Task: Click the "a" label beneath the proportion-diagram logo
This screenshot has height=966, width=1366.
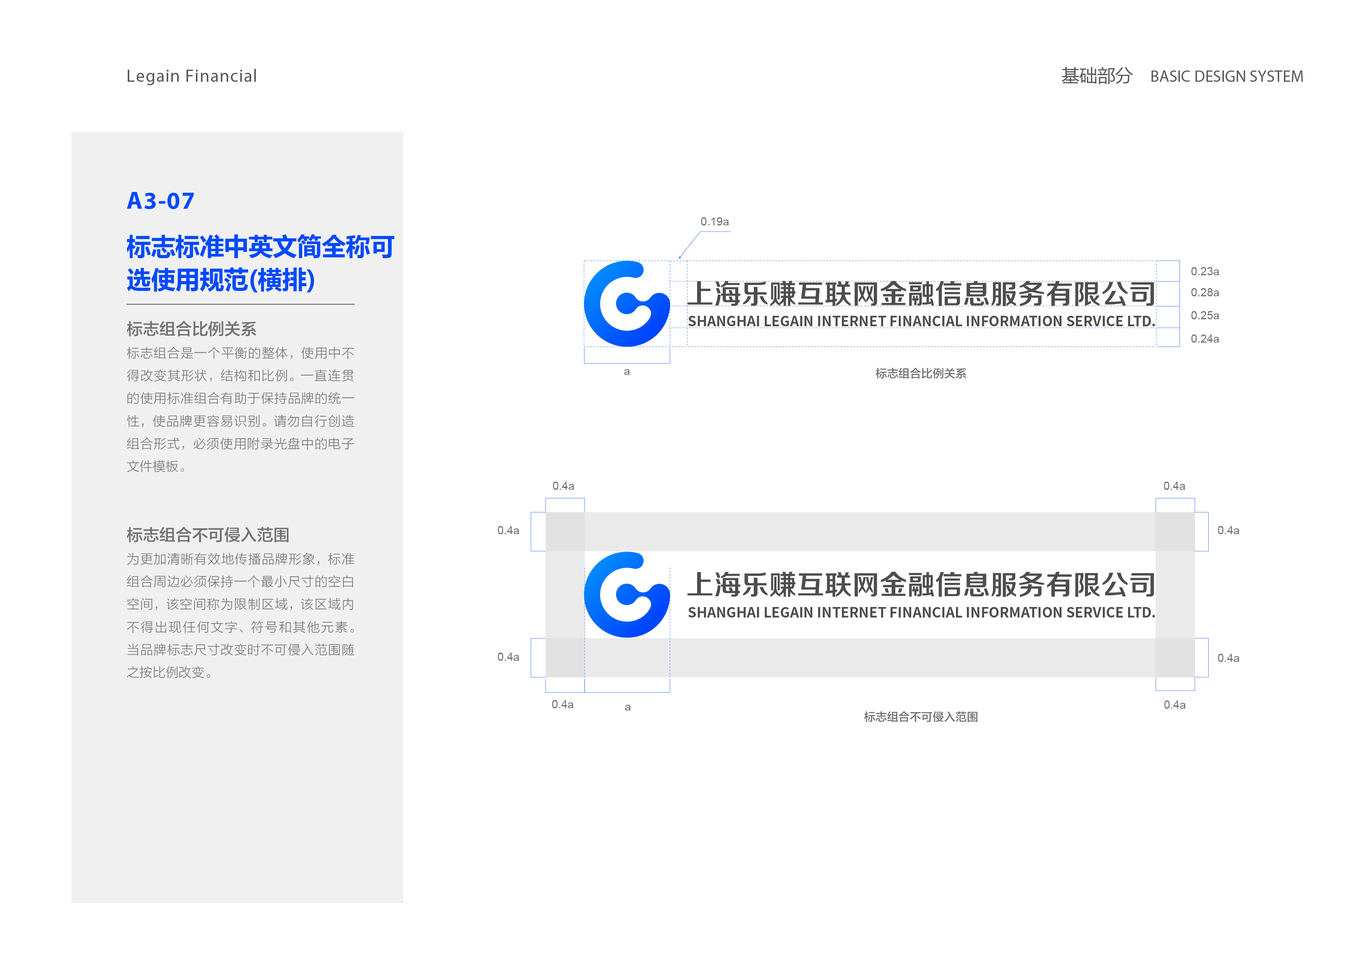Action: pyautogui.click(x=627, y=371)
